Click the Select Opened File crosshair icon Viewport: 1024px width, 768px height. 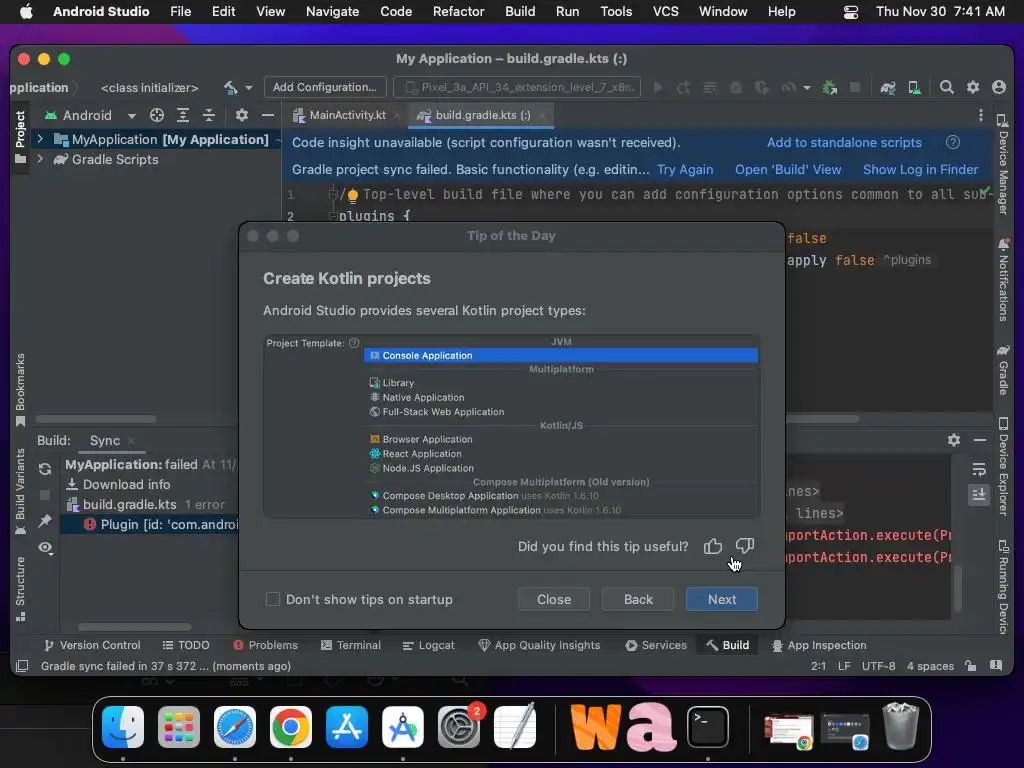point(157,115)
